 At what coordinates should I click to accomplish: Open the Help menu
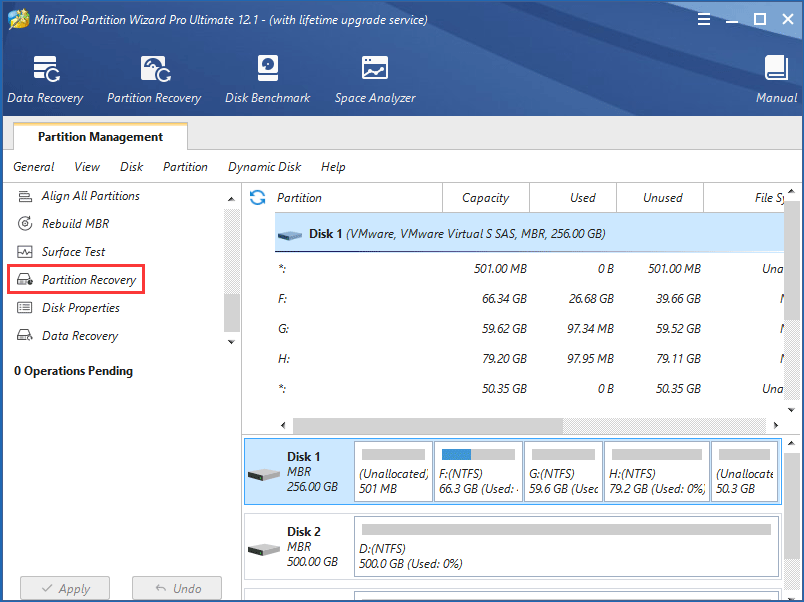click(333, 167)
